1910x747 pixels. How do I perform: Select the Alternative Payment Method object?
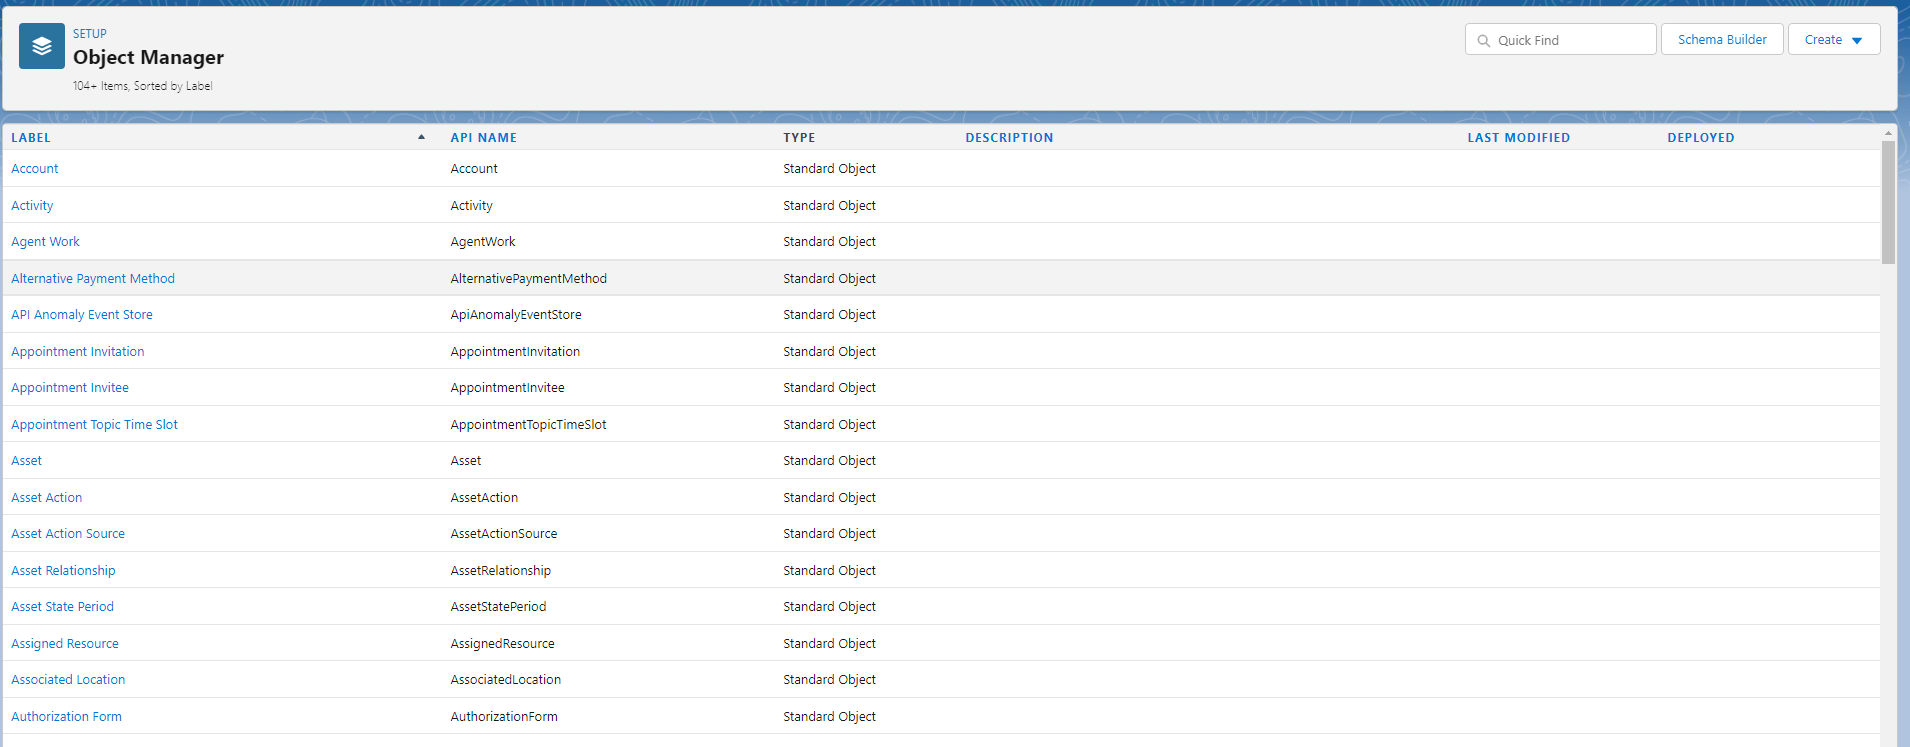click(x=93, y=279)
